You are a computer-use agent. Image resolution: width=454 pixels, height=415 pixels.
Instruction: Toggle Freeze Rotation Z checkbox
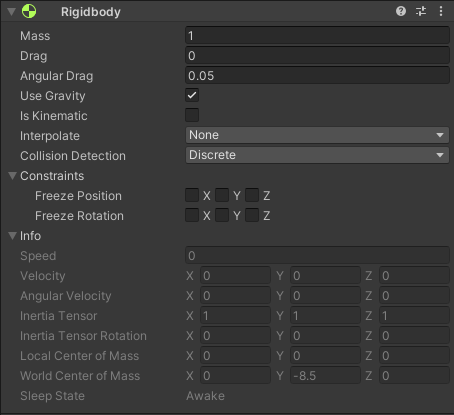click(252, 215)
